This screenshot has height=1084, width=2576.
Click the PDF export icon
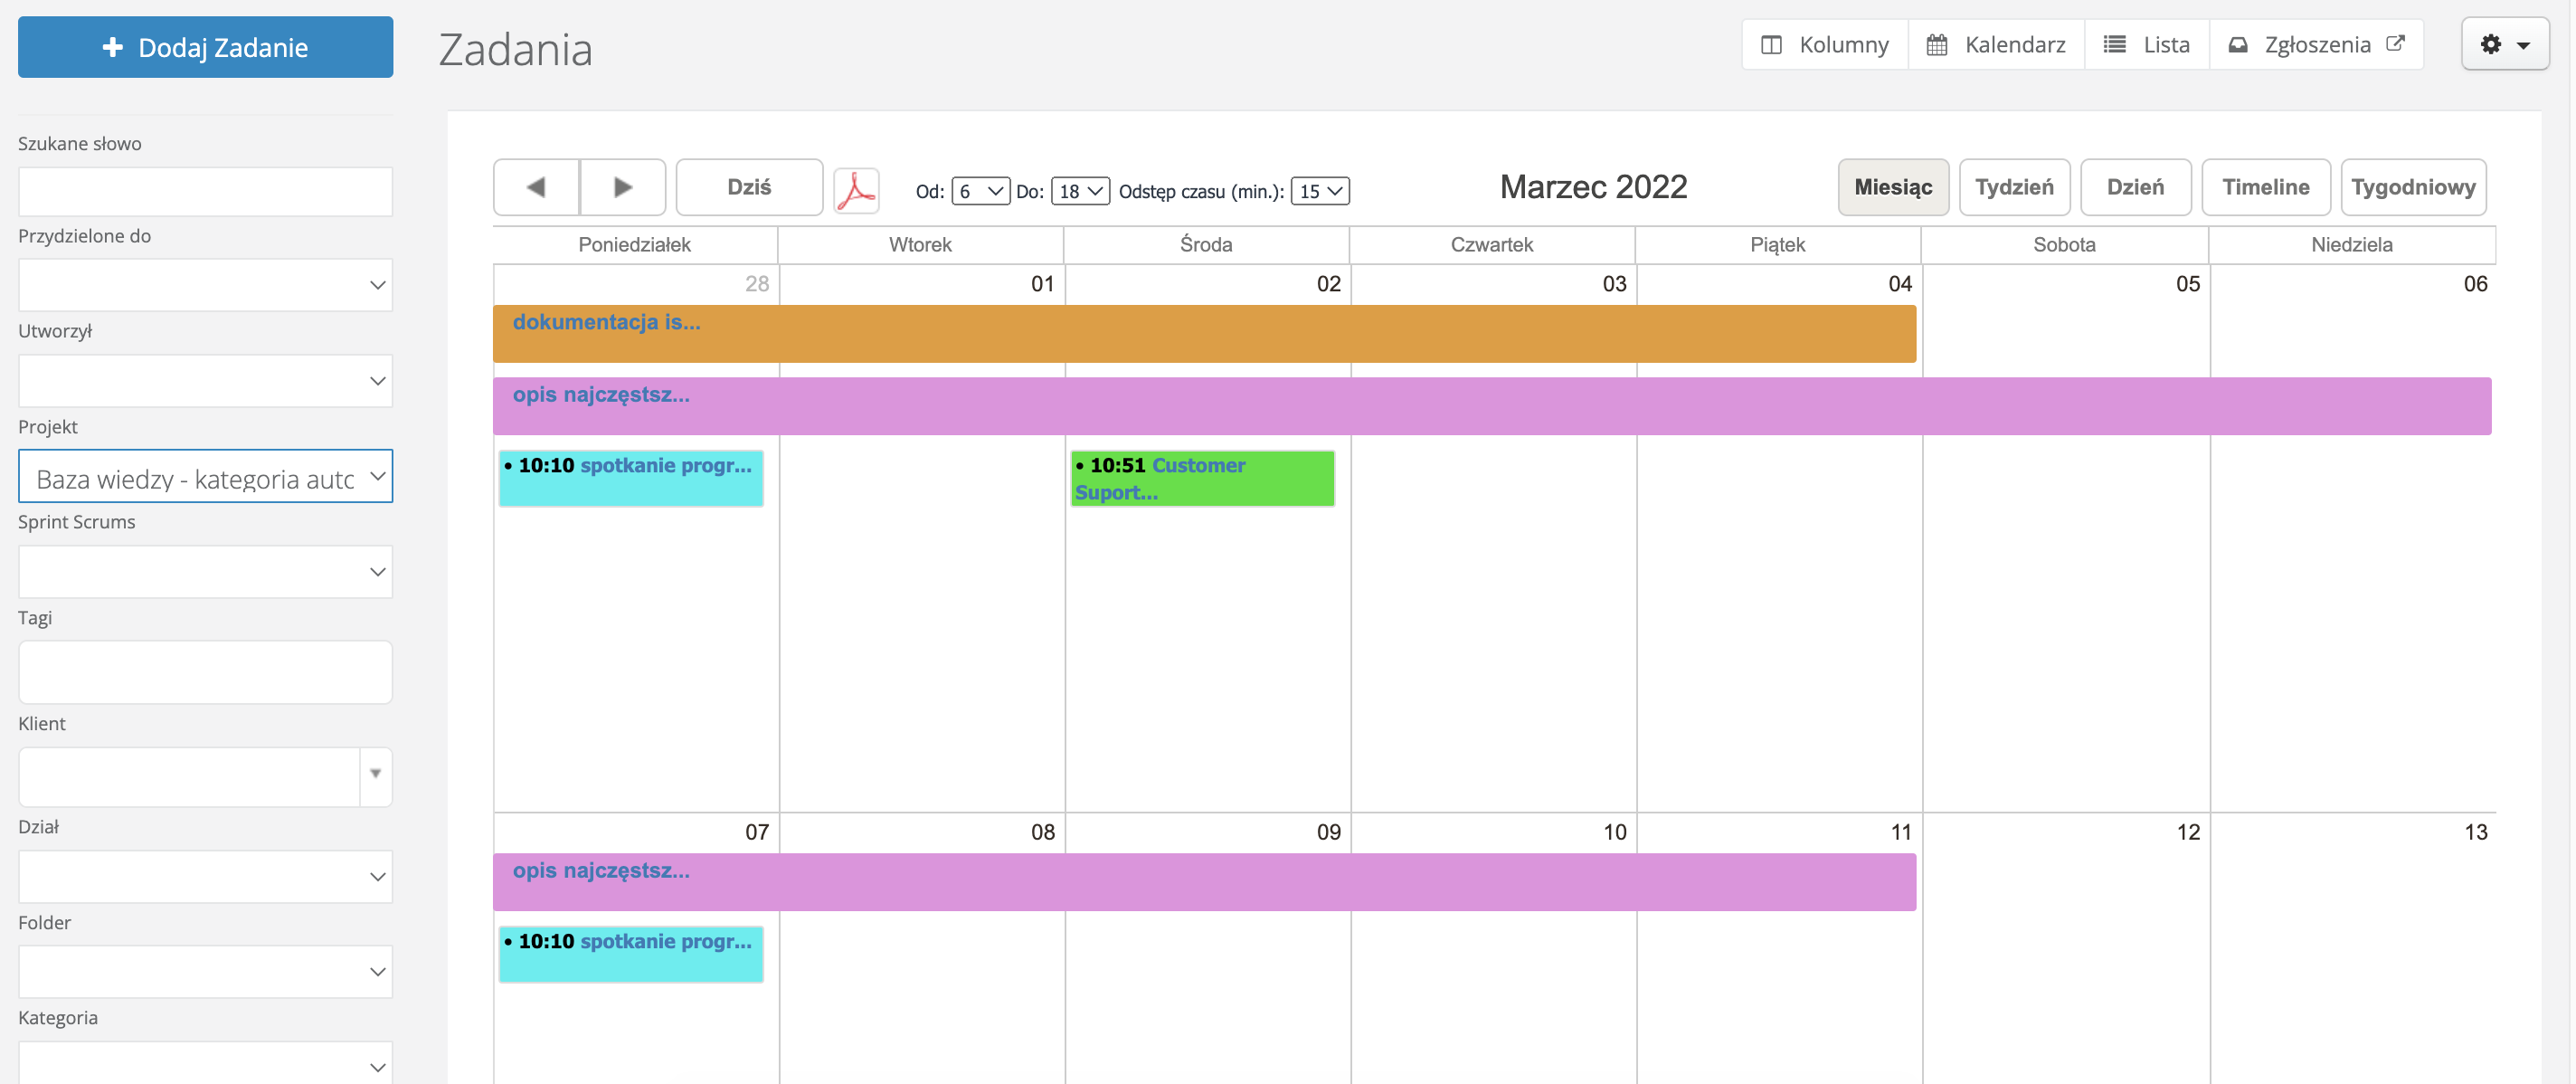(856, 189)
